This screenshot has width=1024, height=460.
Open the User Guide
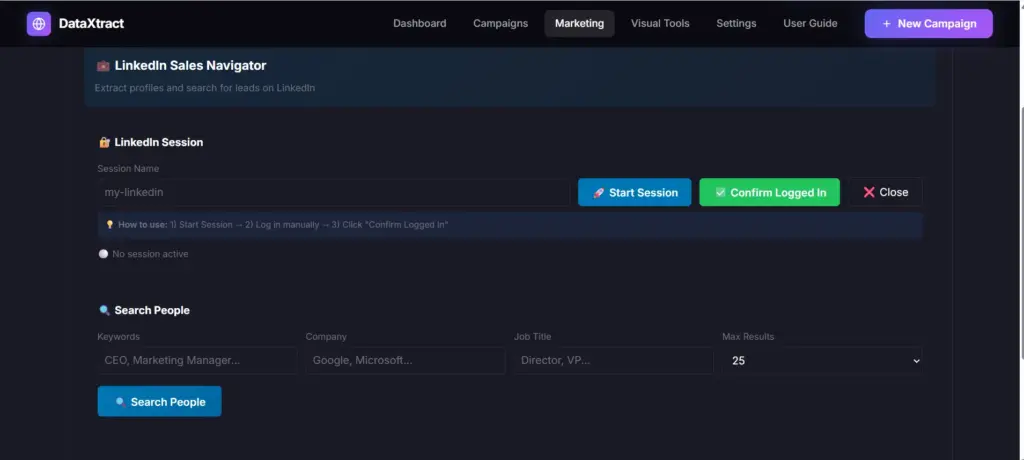point(810,24)
